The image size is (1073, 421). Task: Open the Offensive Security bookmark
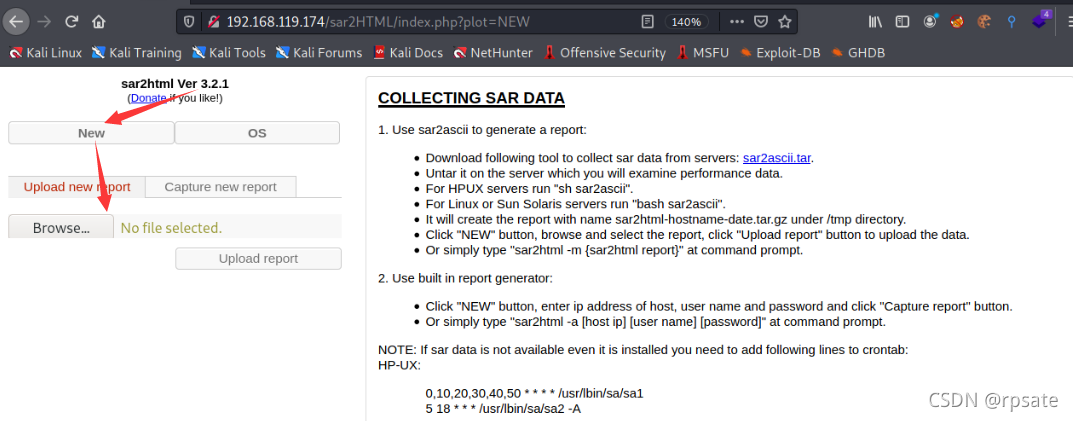tap(604, 52)
